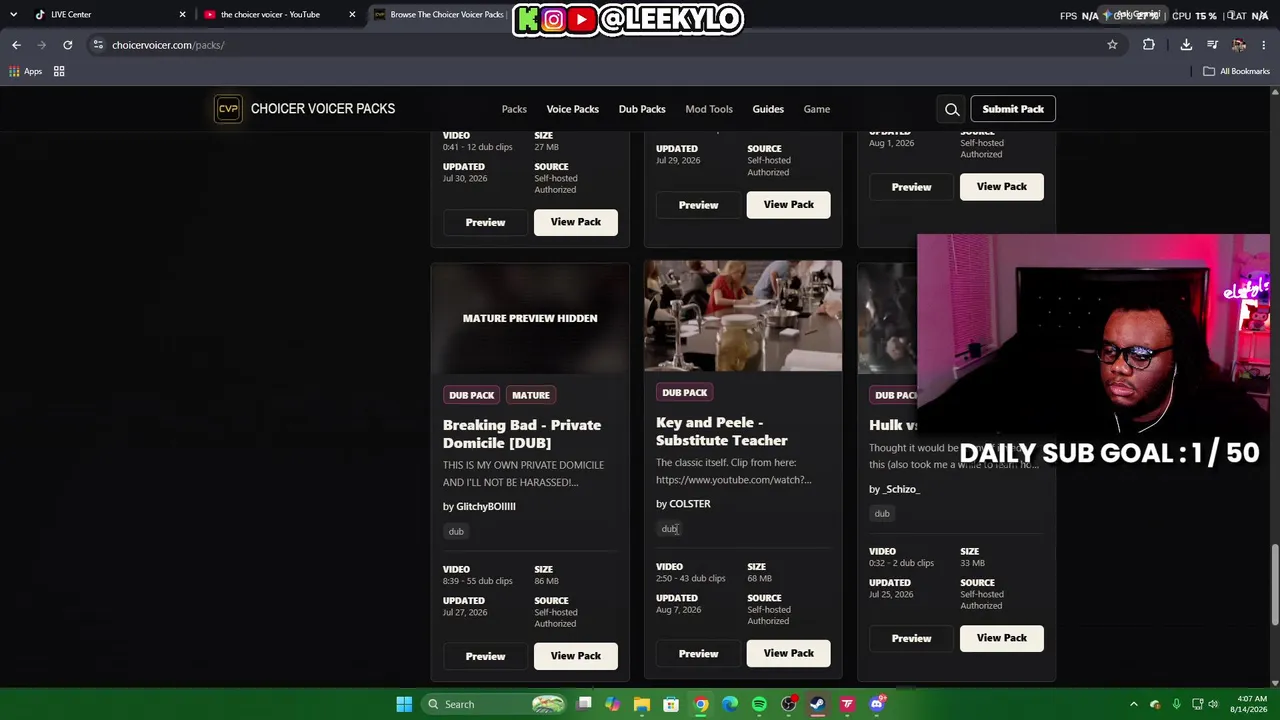
Task: View Pack for Breaking Bad Private Domicile
Action: [576, 656]
